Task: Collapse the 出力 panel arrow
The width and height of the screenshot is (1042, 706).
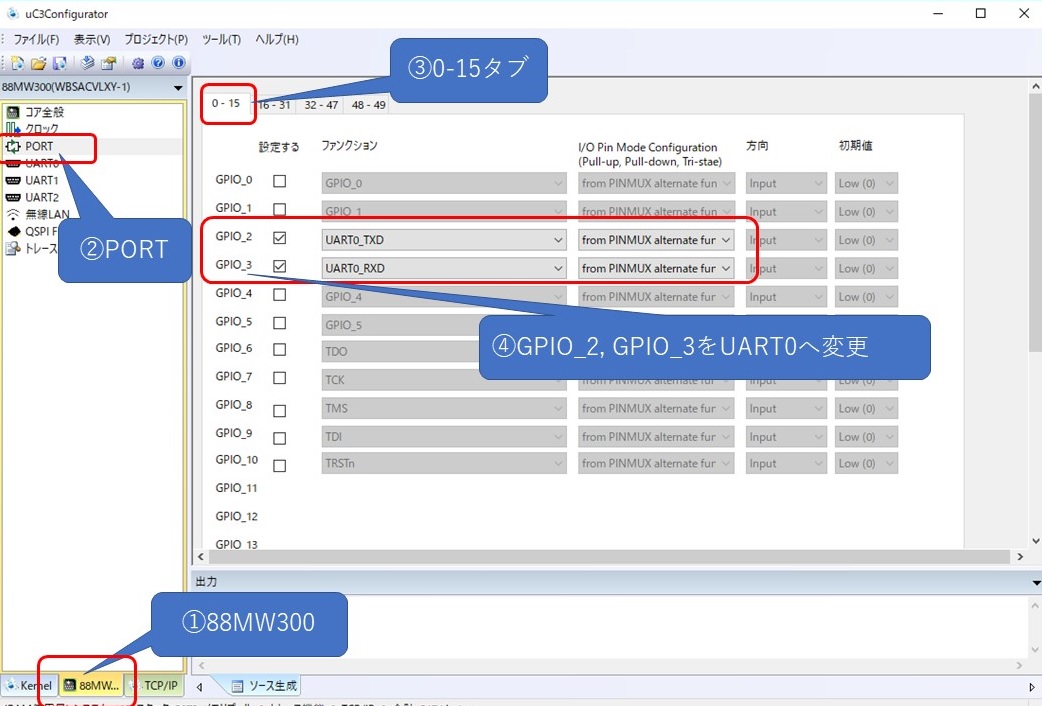Action: [x=1036, y=582]
